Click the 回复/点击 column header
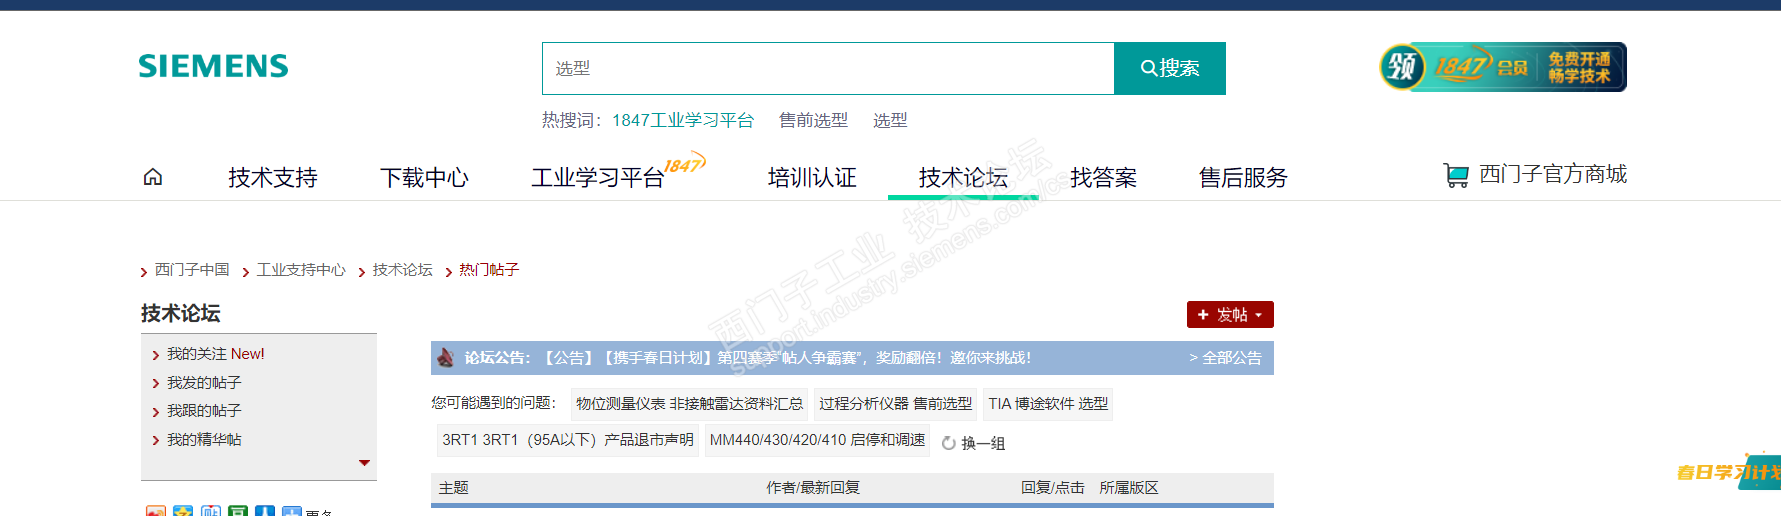Screen dimensions: 1781x516 click(1053, 488)
